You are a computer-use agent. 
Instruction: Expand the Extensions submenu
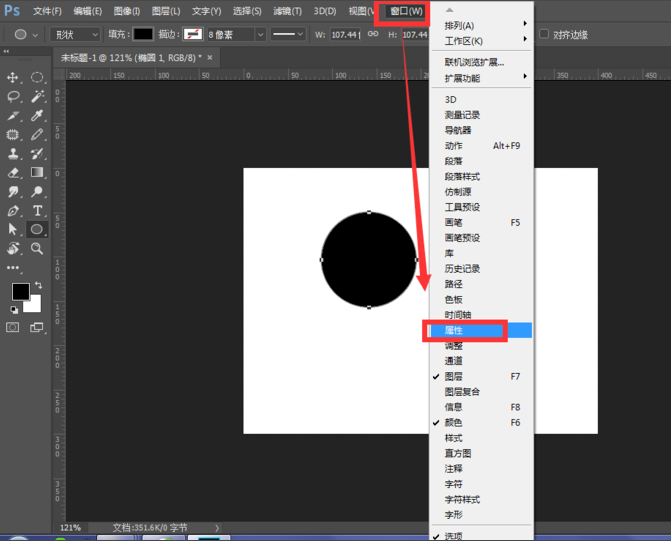pyautogui.click(x=481, y=78)
